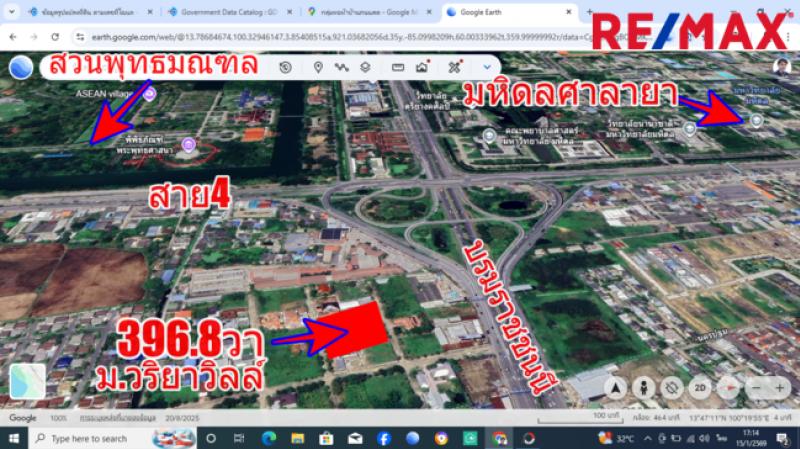Switch to the Google Maps browser tab

click(368, 12)
